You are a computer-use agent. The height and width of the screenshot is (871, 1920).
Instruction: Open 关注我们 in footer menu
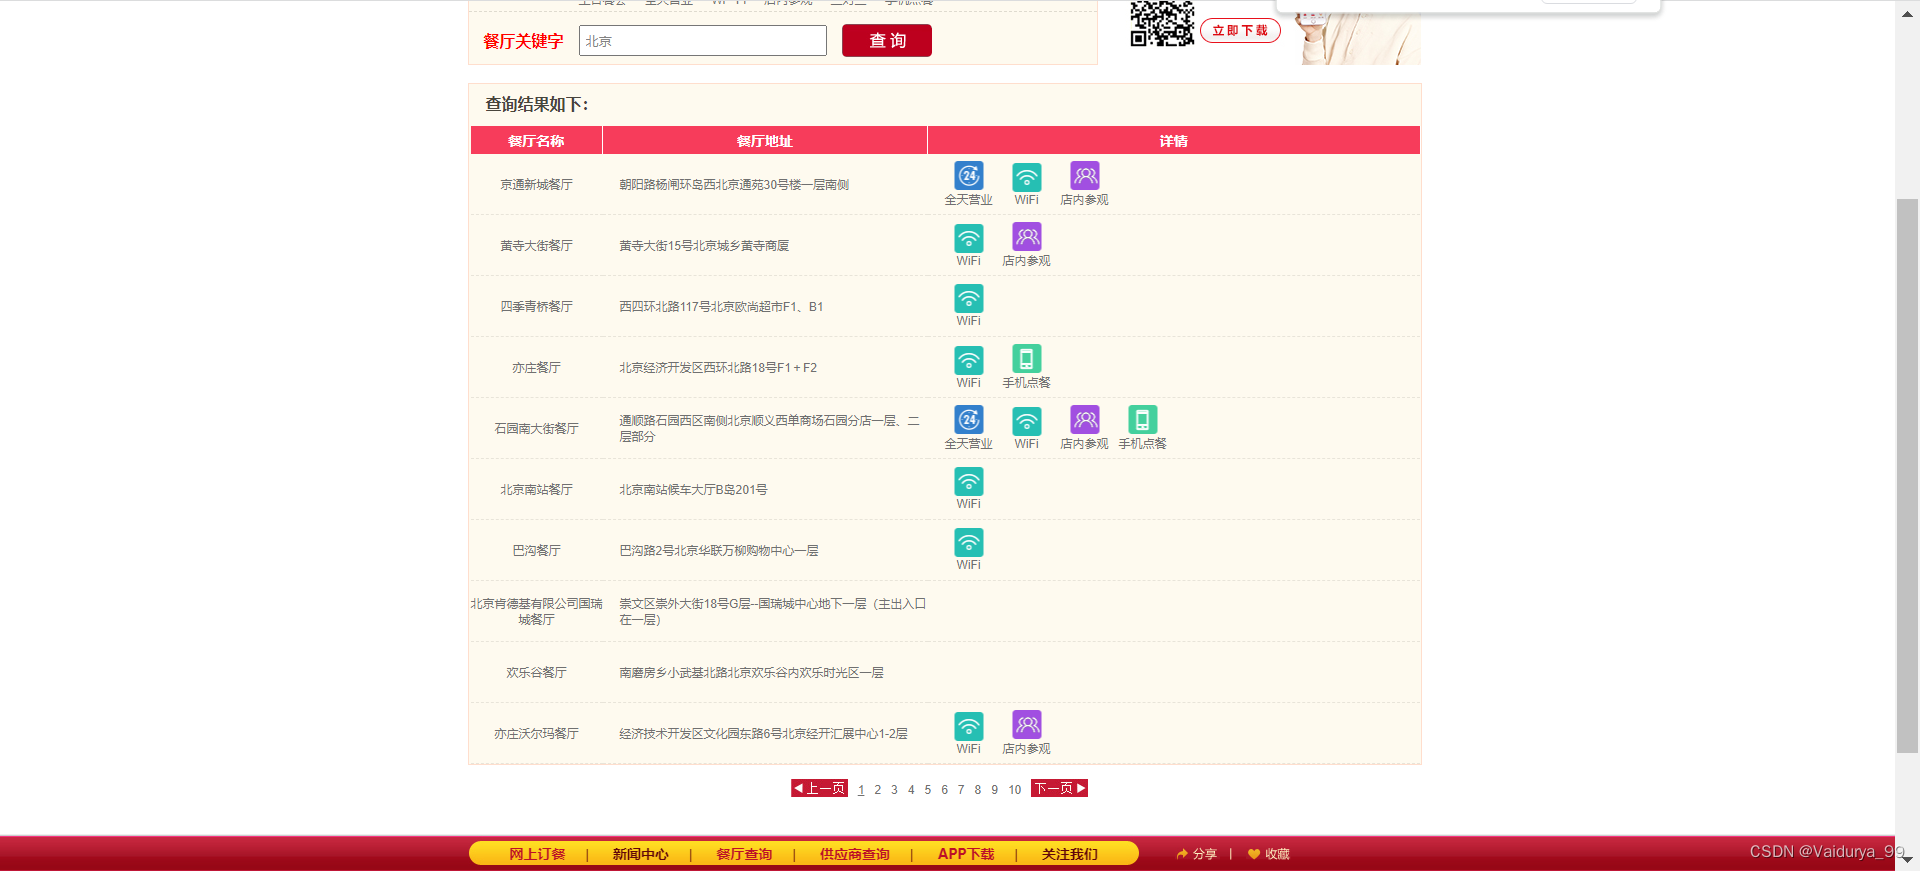[x=1069, y=854]
